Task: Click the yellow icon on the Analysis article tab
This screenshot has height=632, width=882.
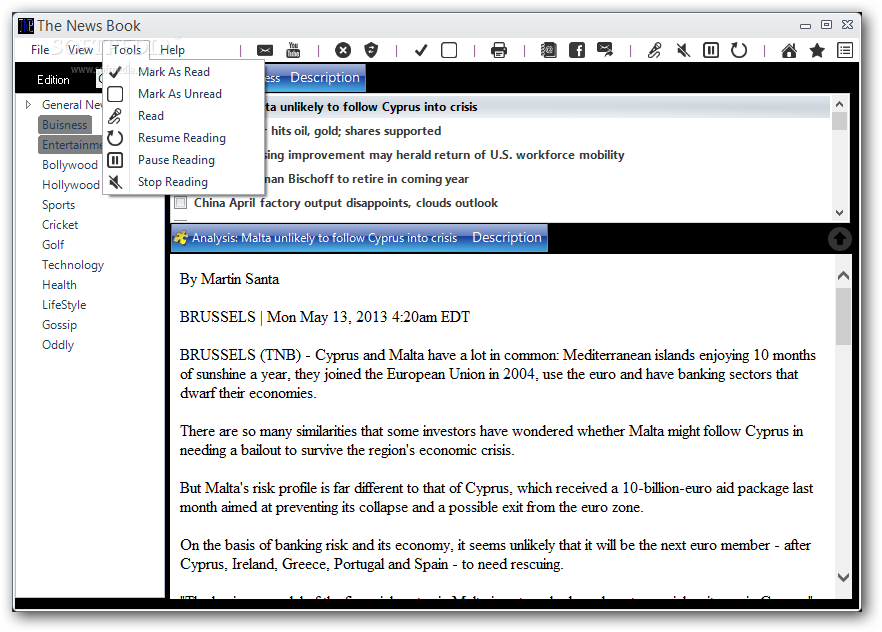Action: [181, 238]
